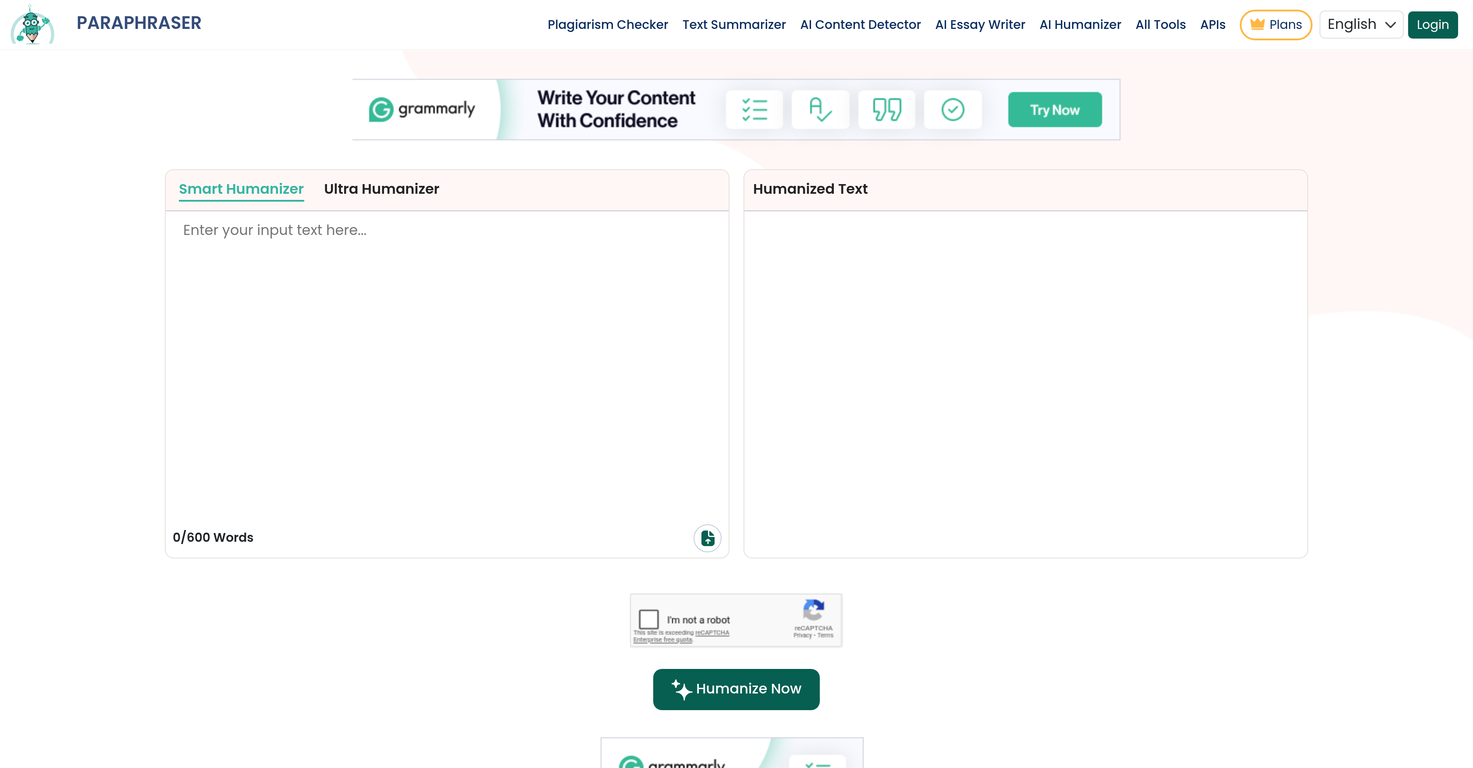Viewport: 1473px width, 768px height.
Task: Switch to the Ultra Humanizer tab
Action: tap(381, 189)
